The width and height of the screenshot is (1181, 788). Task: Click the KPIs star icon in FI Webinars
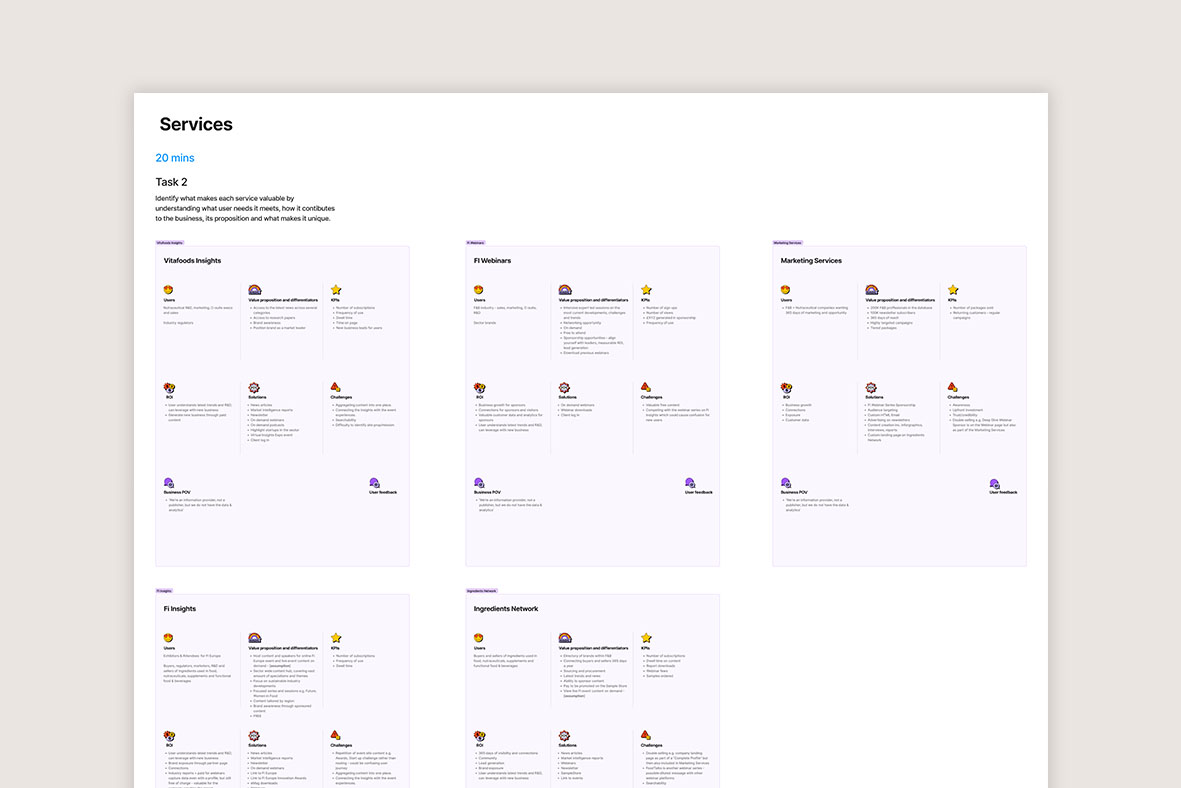[x=646, y=290]
